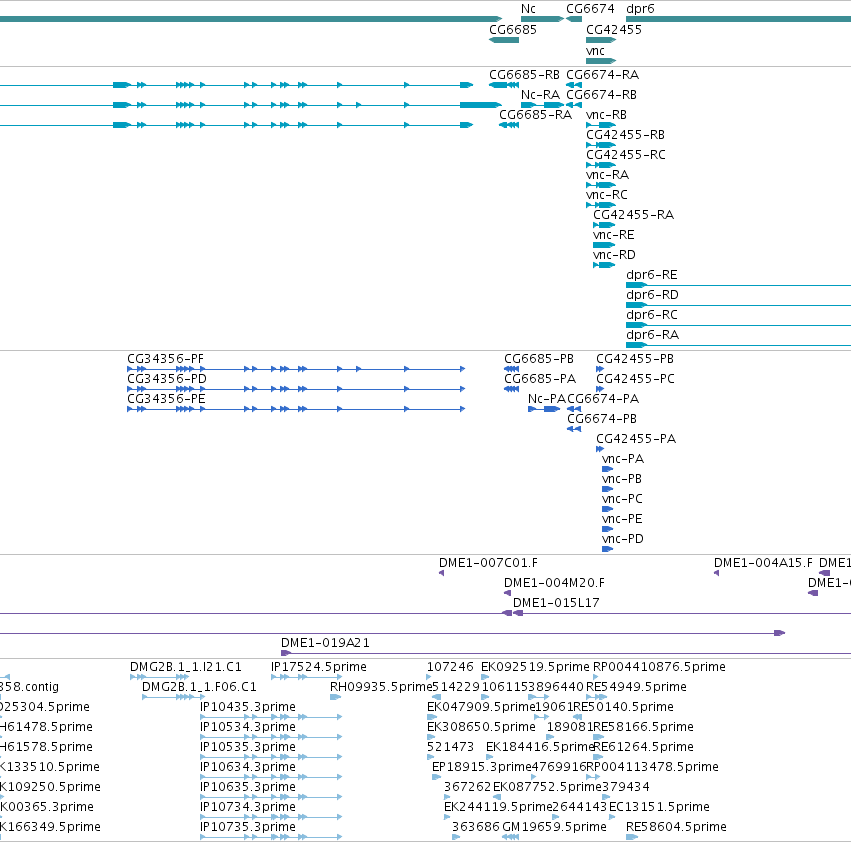The image size is (851, 842).
Task: Click EST IP10635.3prime
Action: click(247, 787)
